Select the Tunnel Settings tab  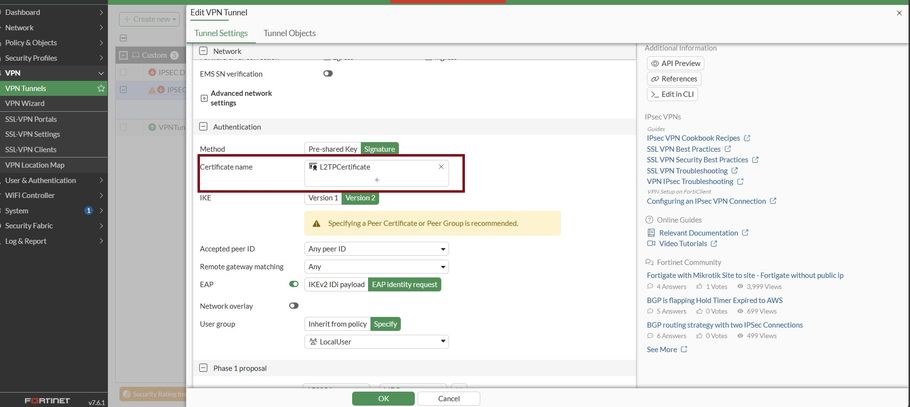coord(221,34)
